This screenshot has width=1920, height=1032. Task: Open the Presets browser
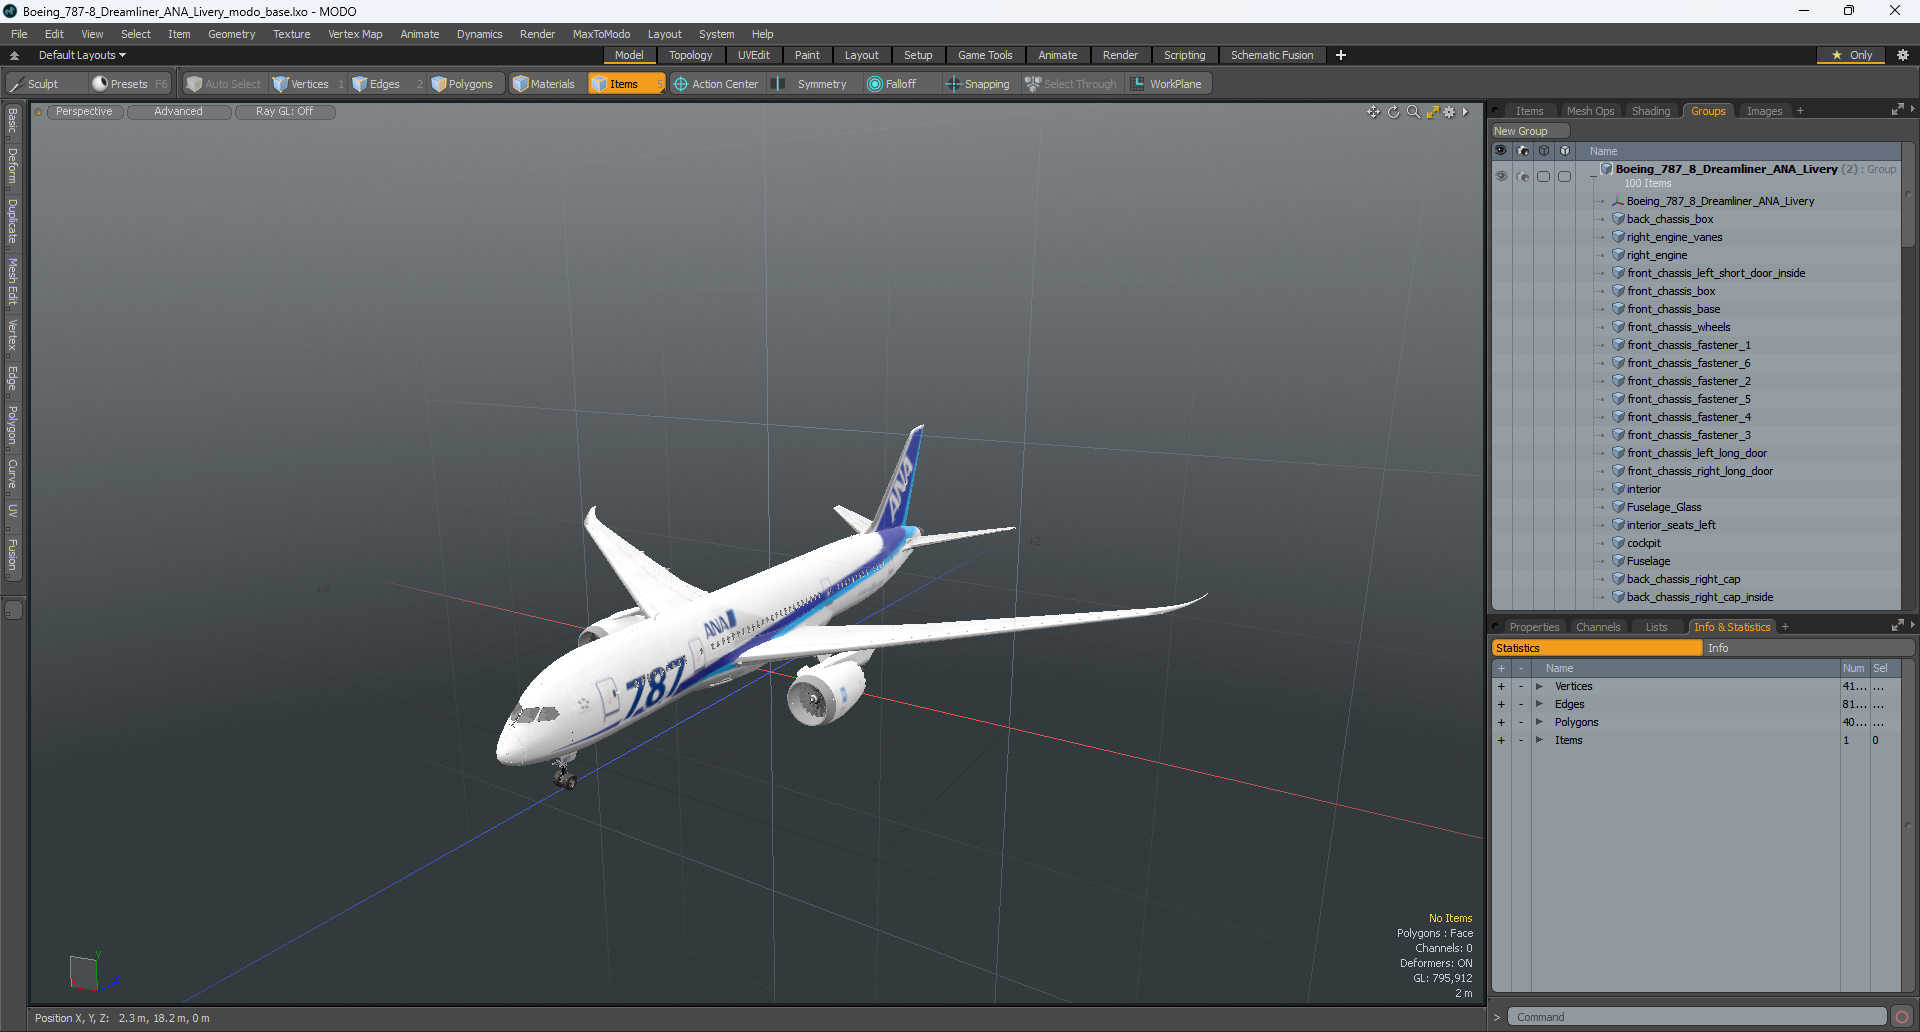tap(129, 84)
